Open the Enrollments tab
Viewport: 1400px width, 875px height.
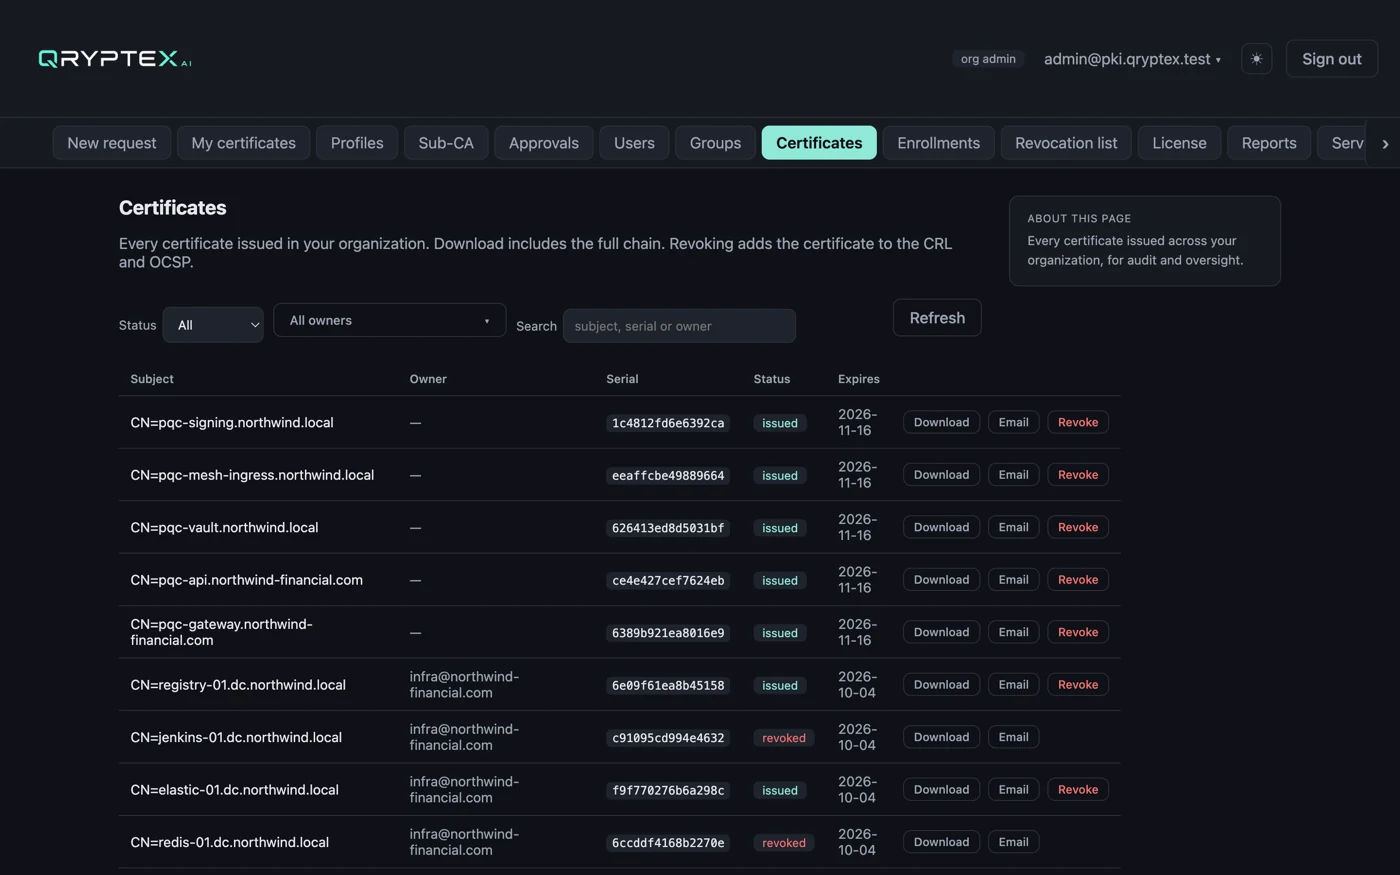click(938, 143)
